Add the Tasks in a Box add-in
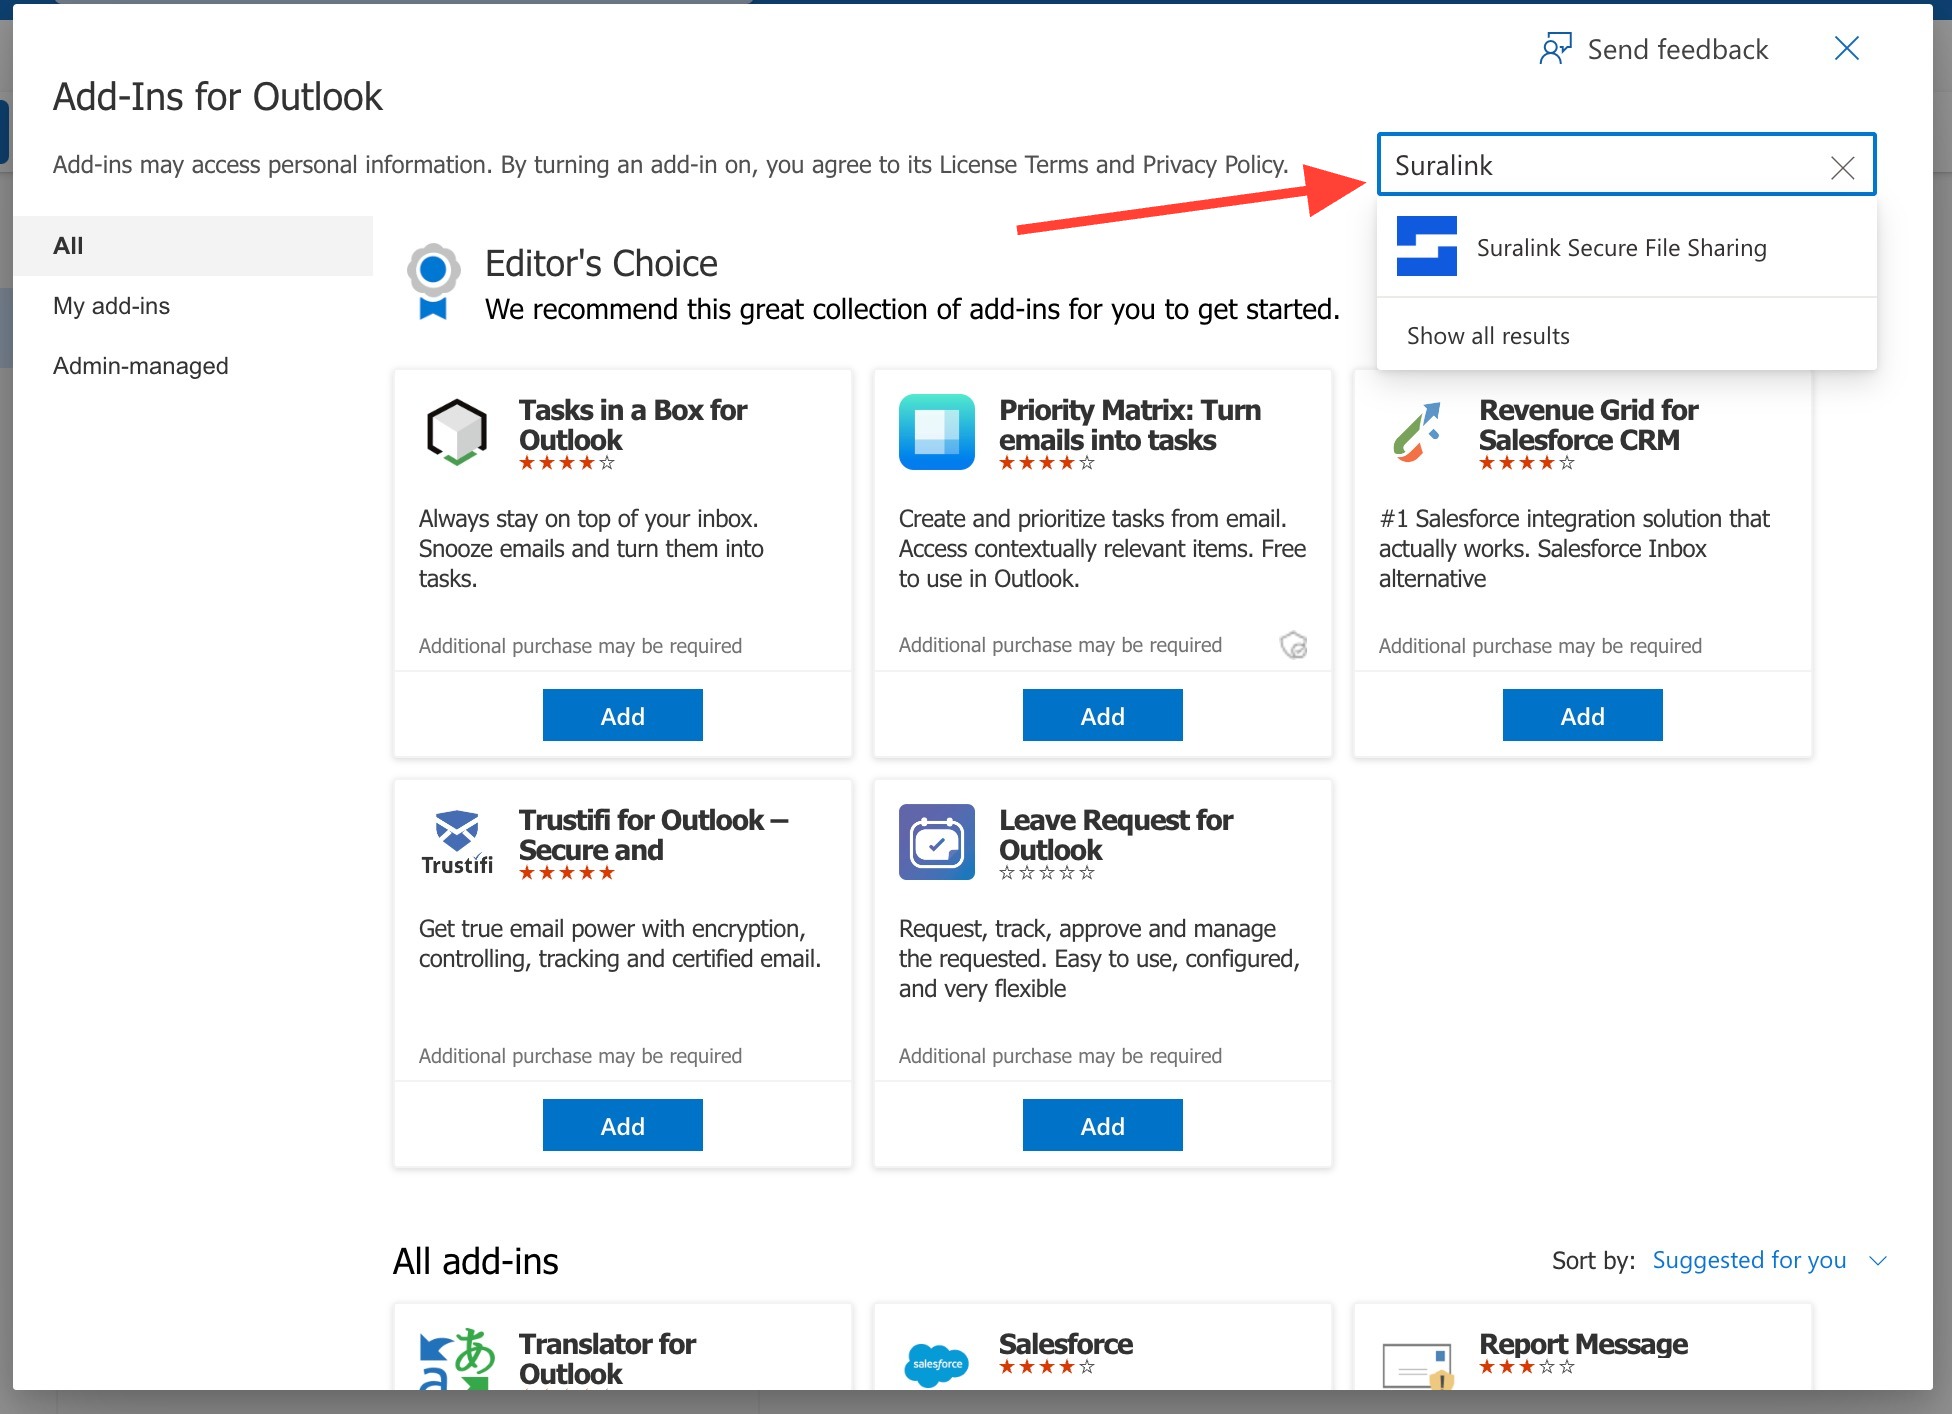Viewport: 1952px width, 1414px height. tap(621, 715)
